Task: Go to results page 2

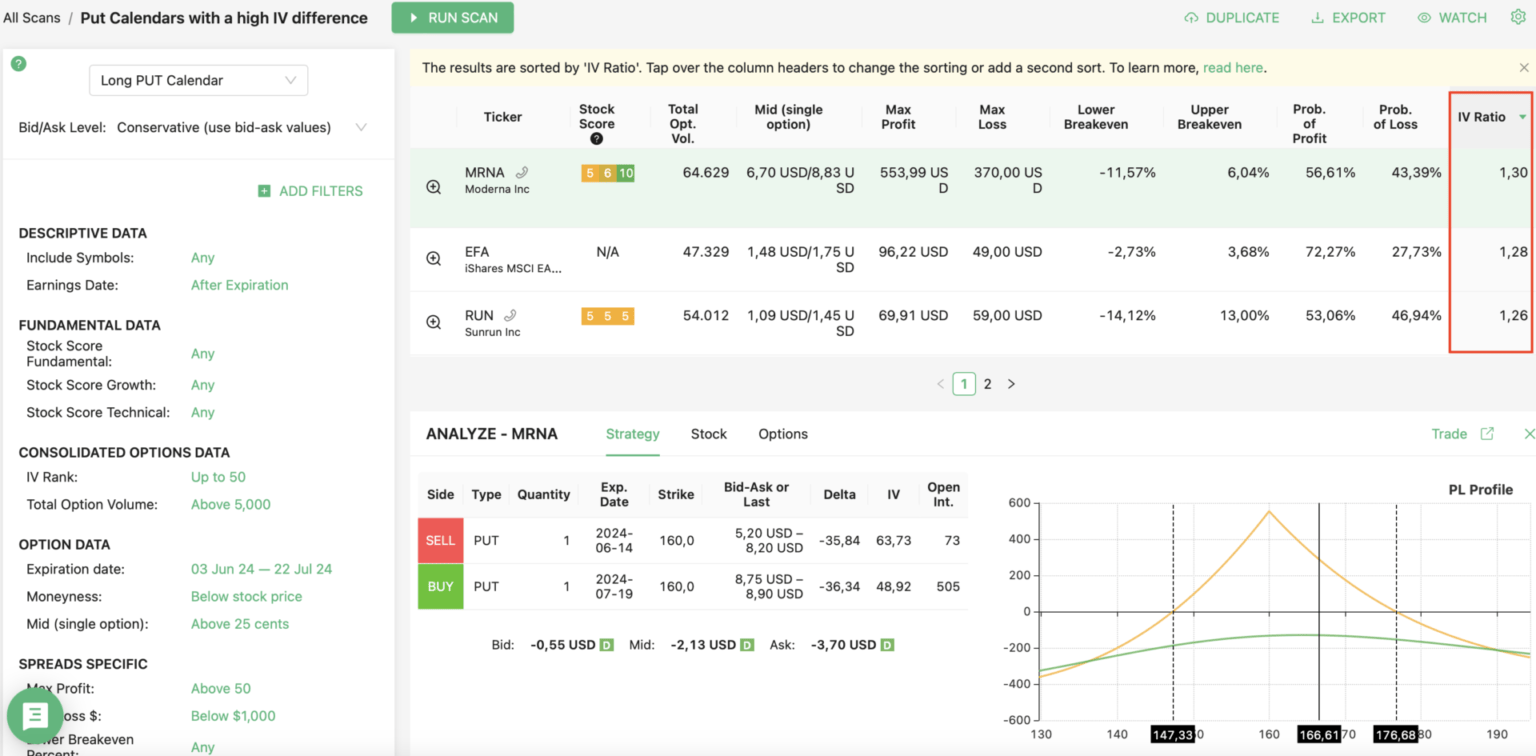Action: tap(987, 384)
